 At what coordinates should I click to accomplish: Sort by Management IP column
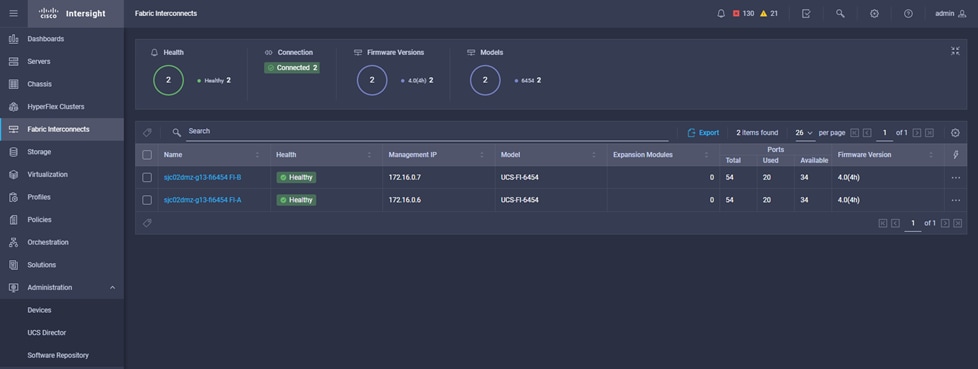tap(482, 155)
